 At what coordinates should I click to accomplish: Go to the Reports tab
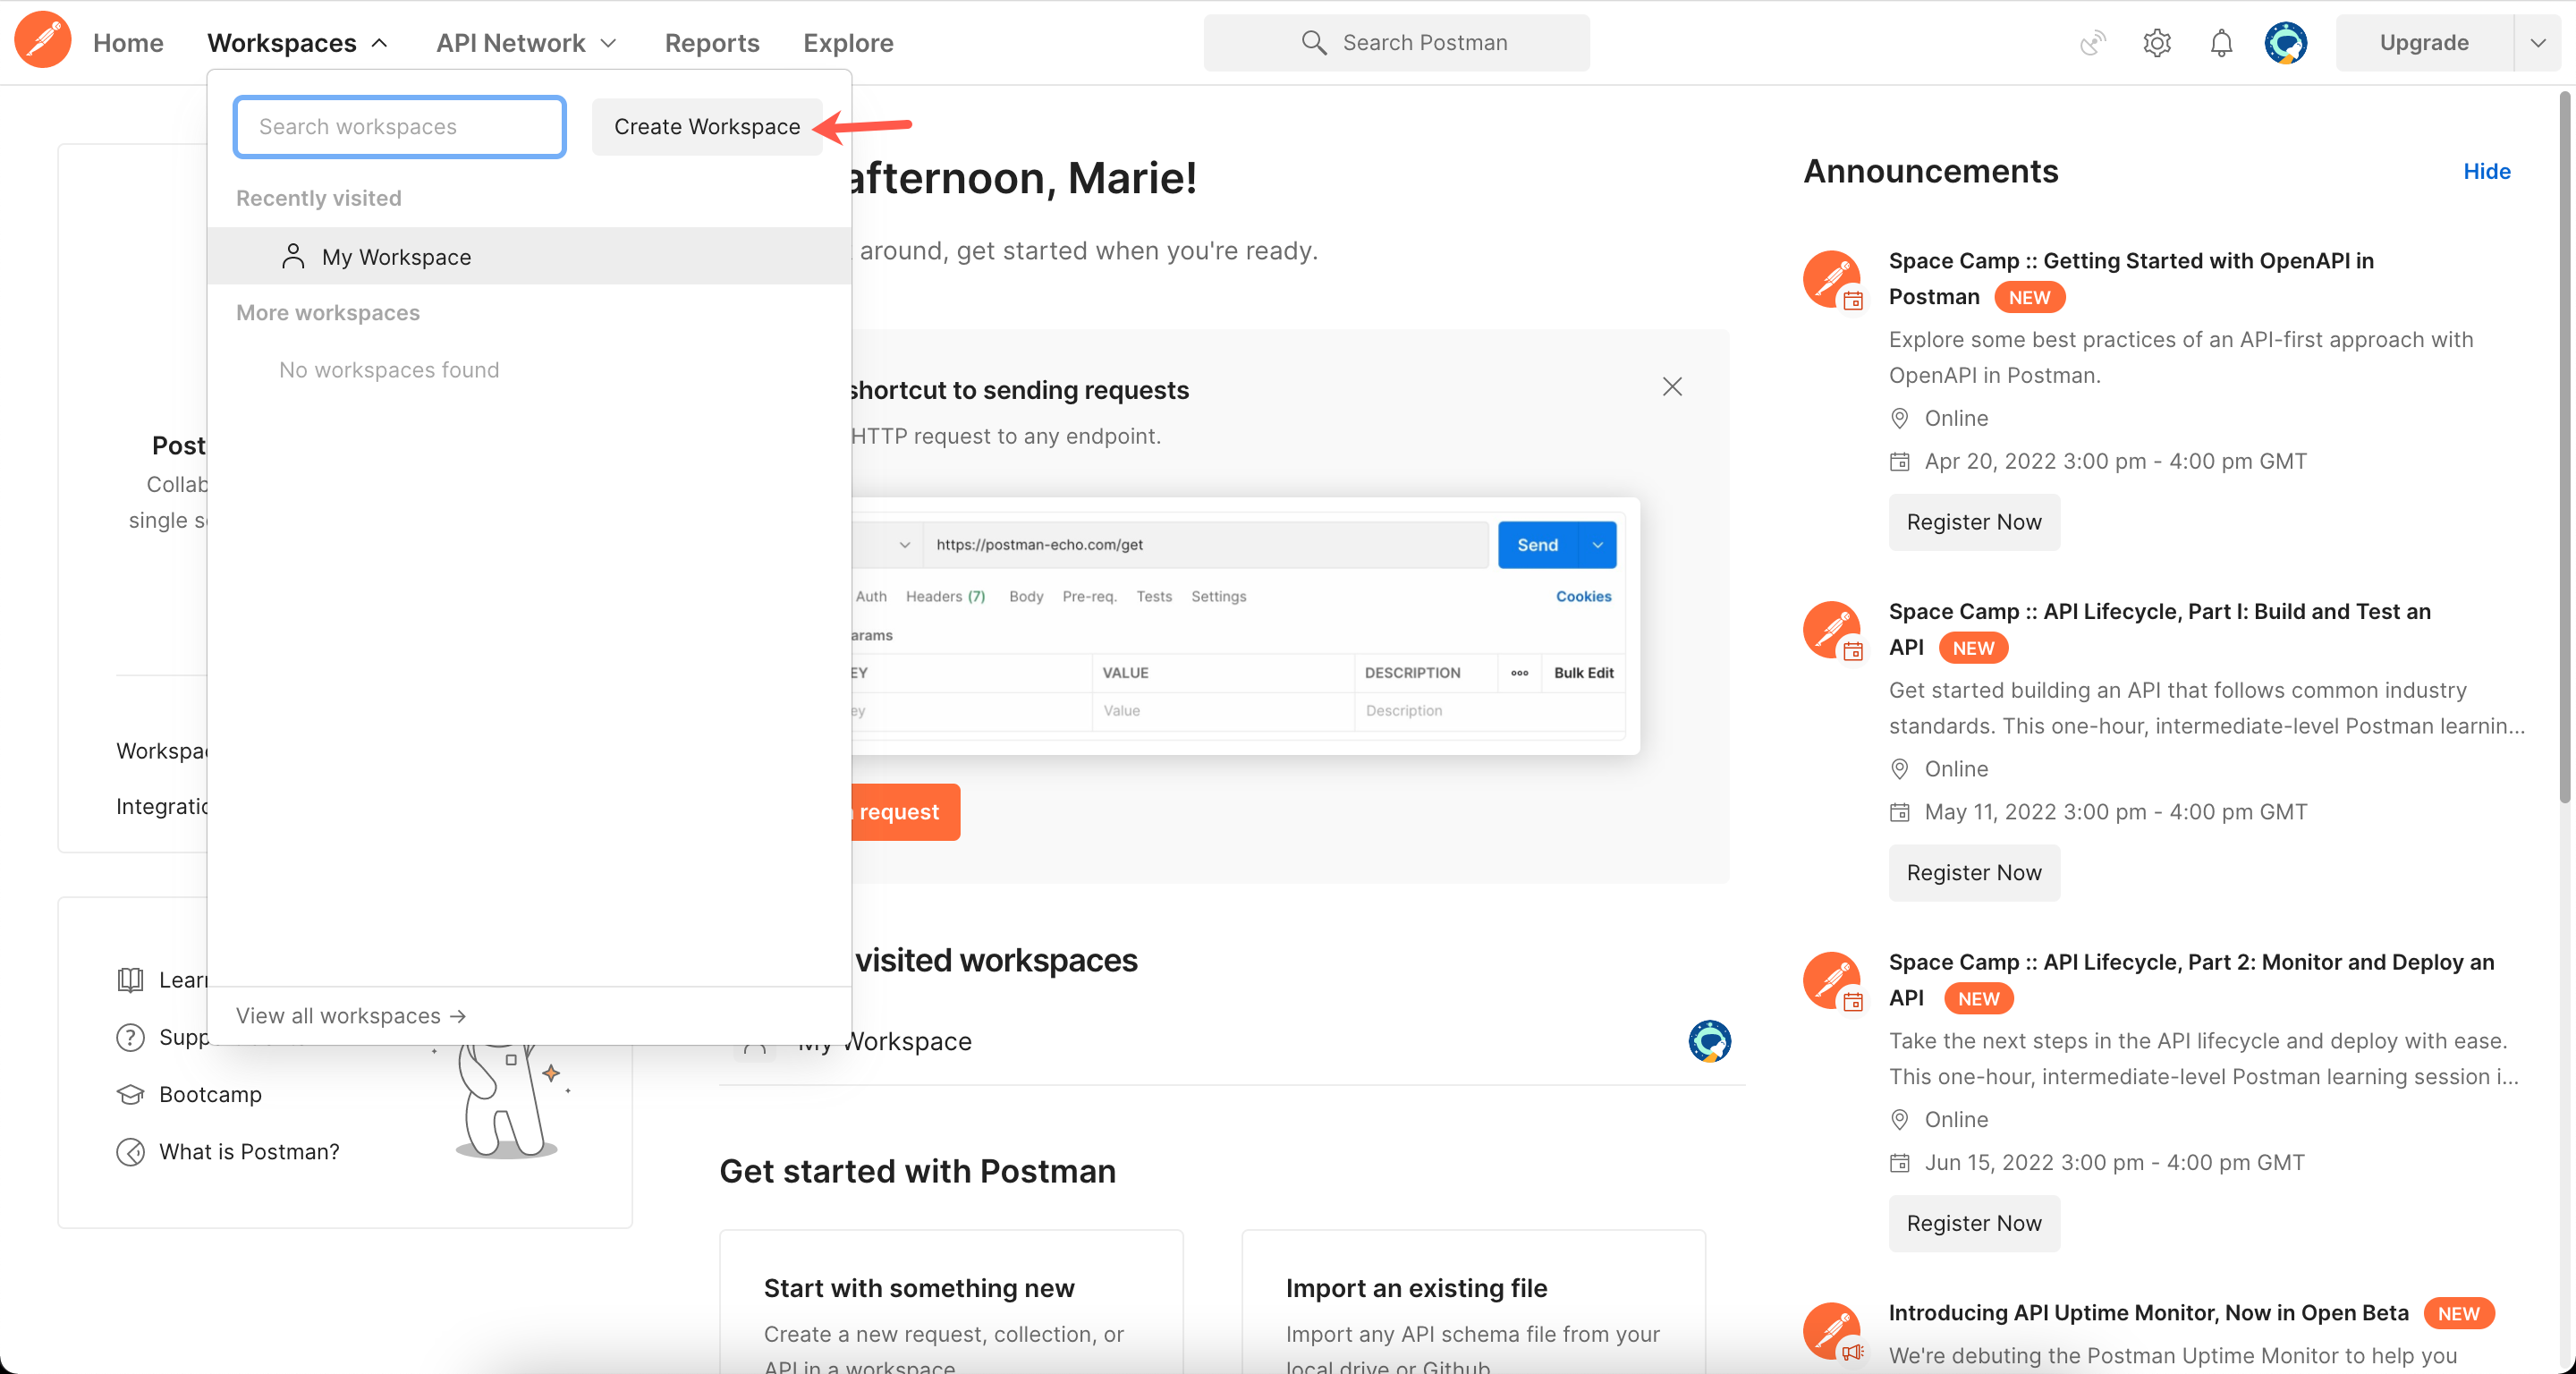tap(711, 43)
